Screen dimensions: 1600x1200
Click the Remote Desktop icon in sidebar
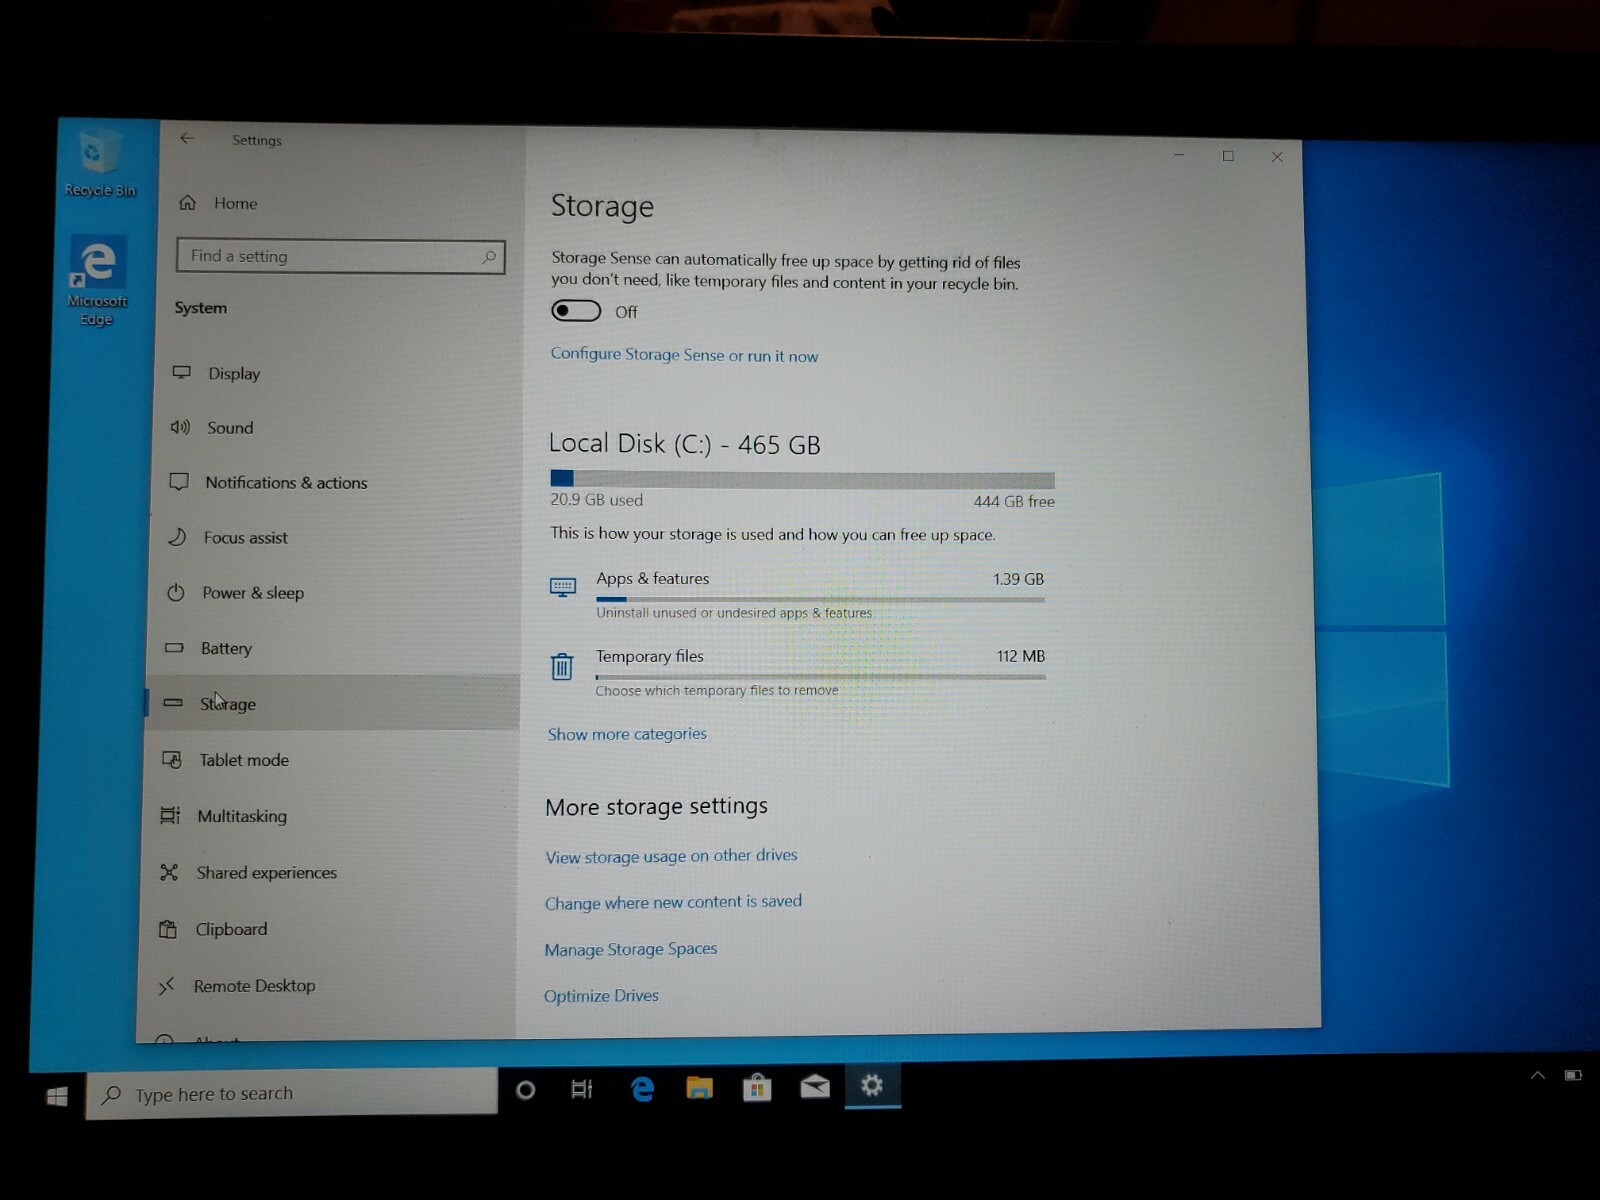pos(166,986)
